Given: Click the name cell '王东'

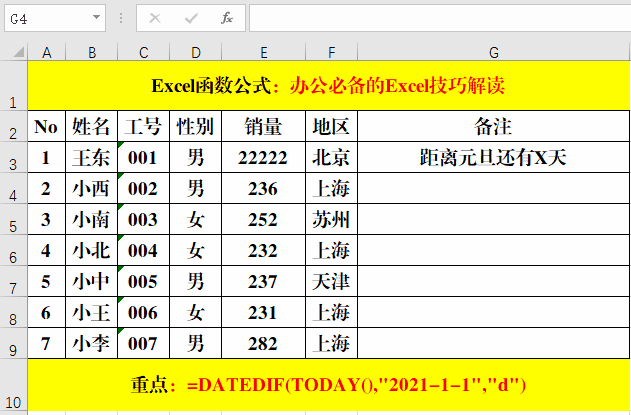Looking at the screenshot, I should tap(92, 157).
